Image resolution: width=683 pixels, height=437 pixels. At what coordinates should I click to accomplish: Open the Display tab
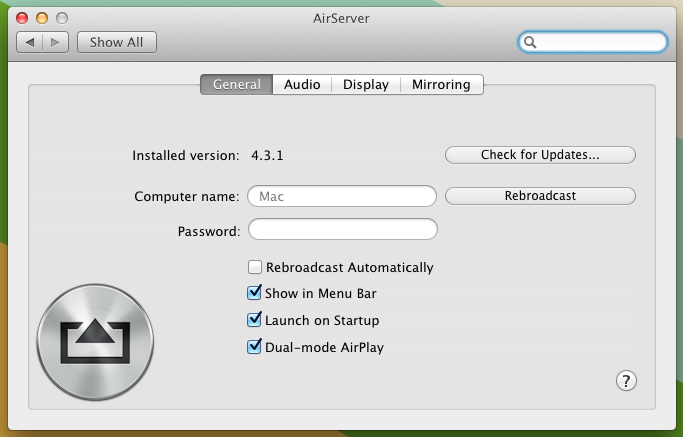point(366,85)
